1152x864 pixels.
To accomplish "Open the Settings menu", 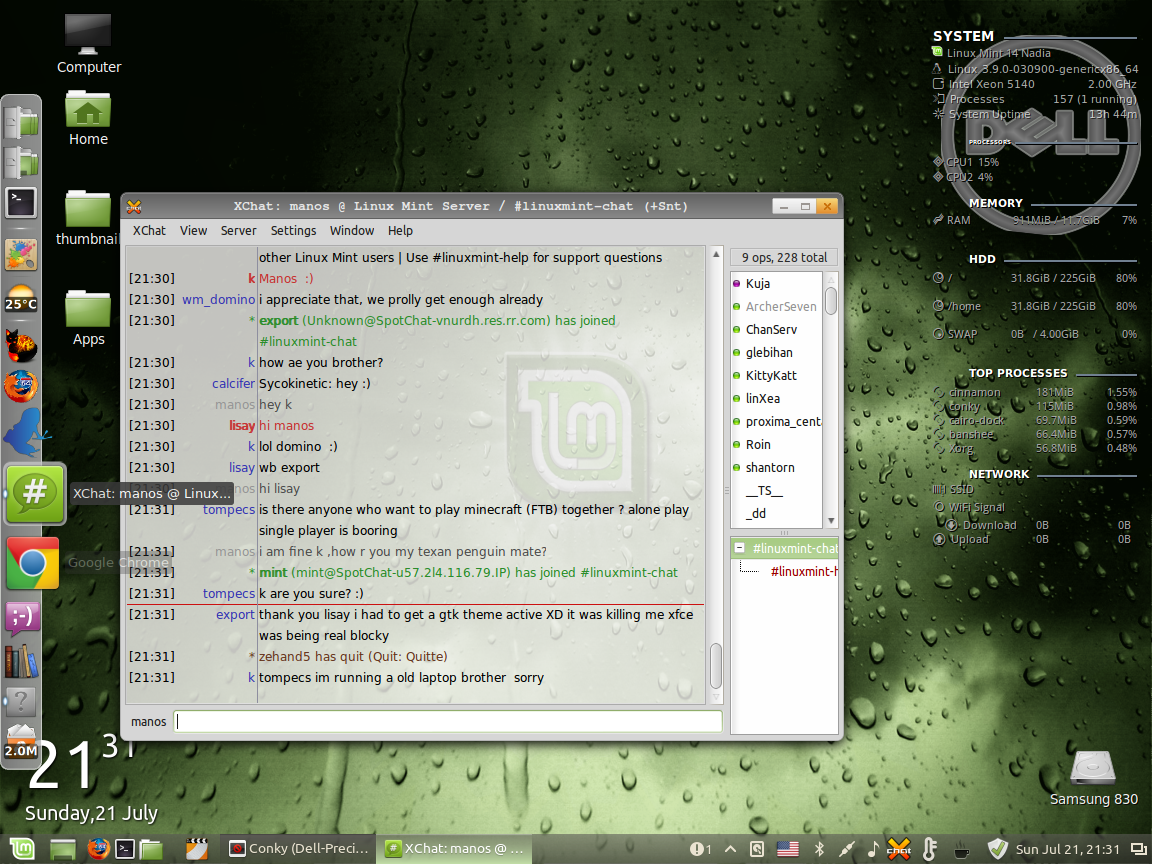I will pos(293,231).
